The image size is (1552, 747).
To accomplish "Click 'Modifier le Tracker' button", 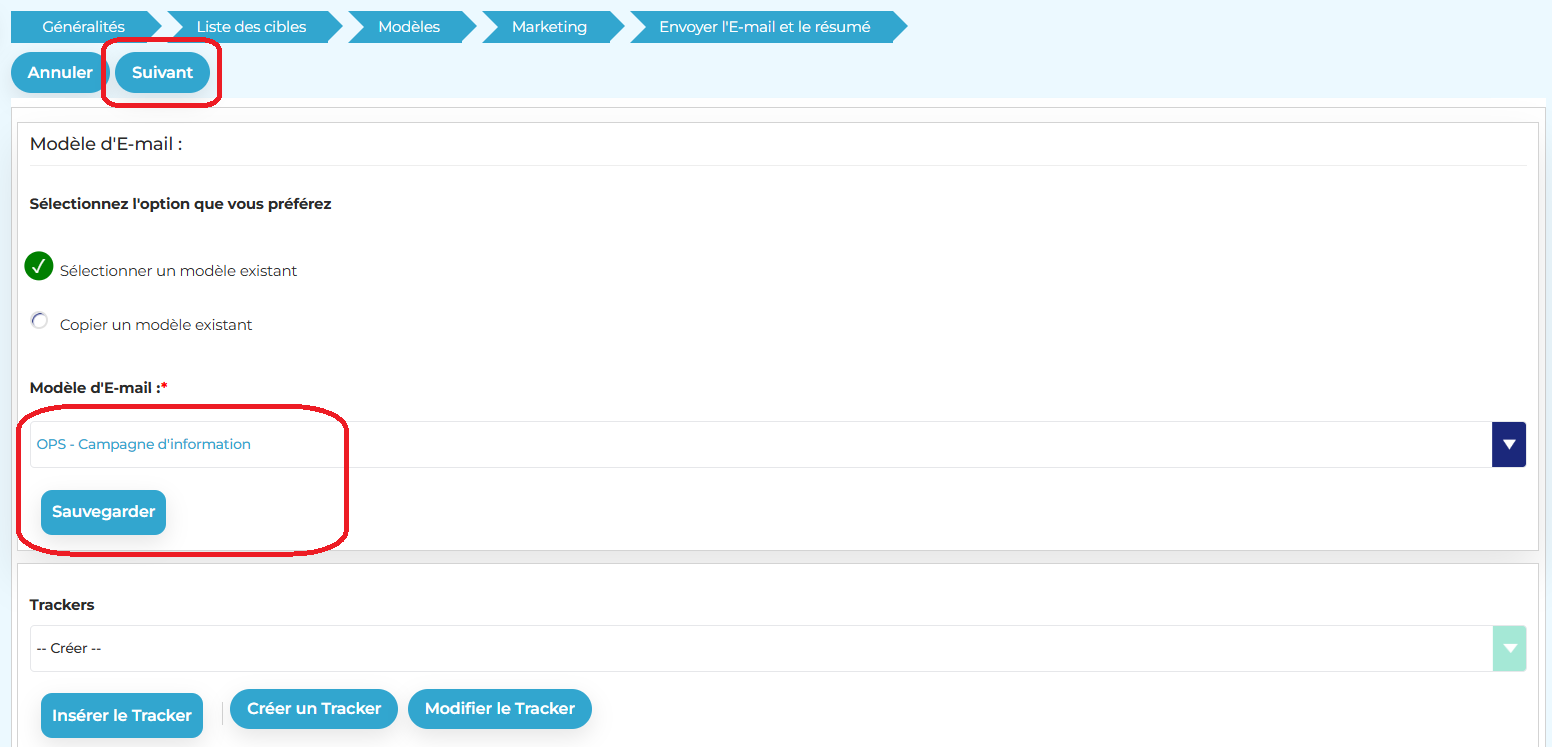I will pos(499,709).
